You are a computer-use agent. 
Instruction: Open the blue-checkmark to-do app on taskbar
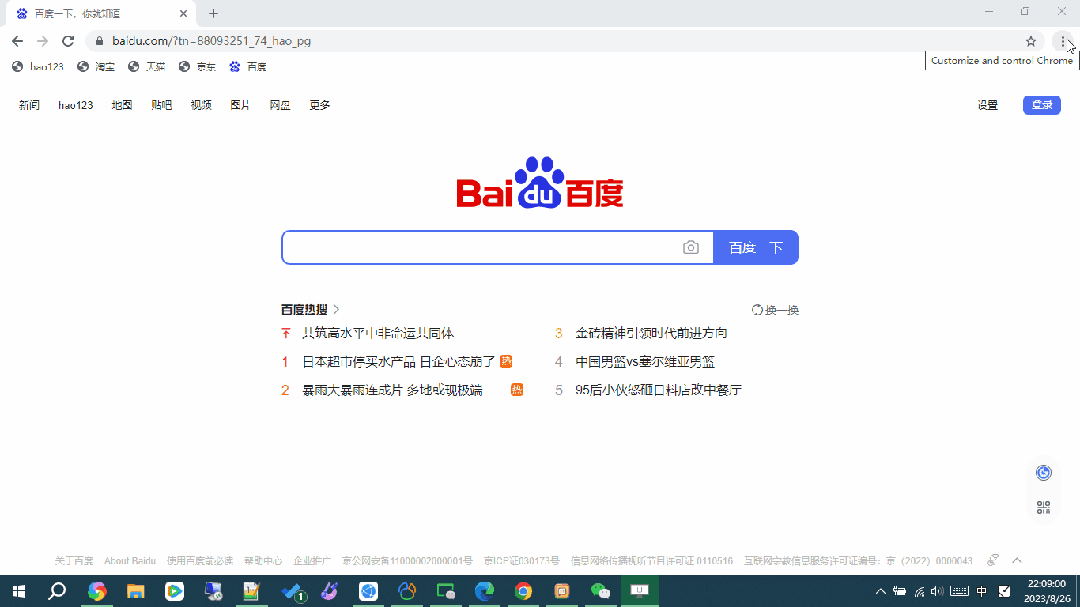point(293,591)
